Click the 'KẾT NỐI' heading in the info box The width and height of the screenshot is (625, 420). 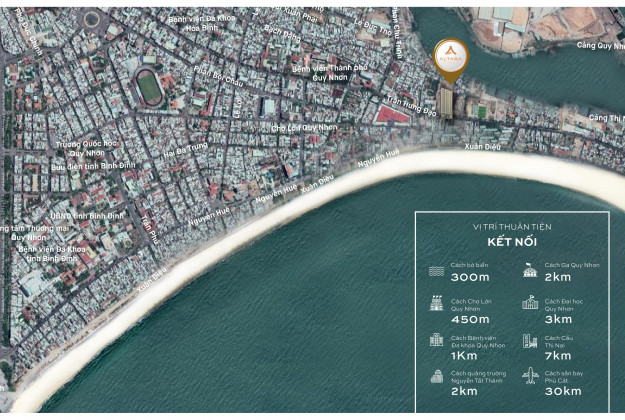(512, 242)
